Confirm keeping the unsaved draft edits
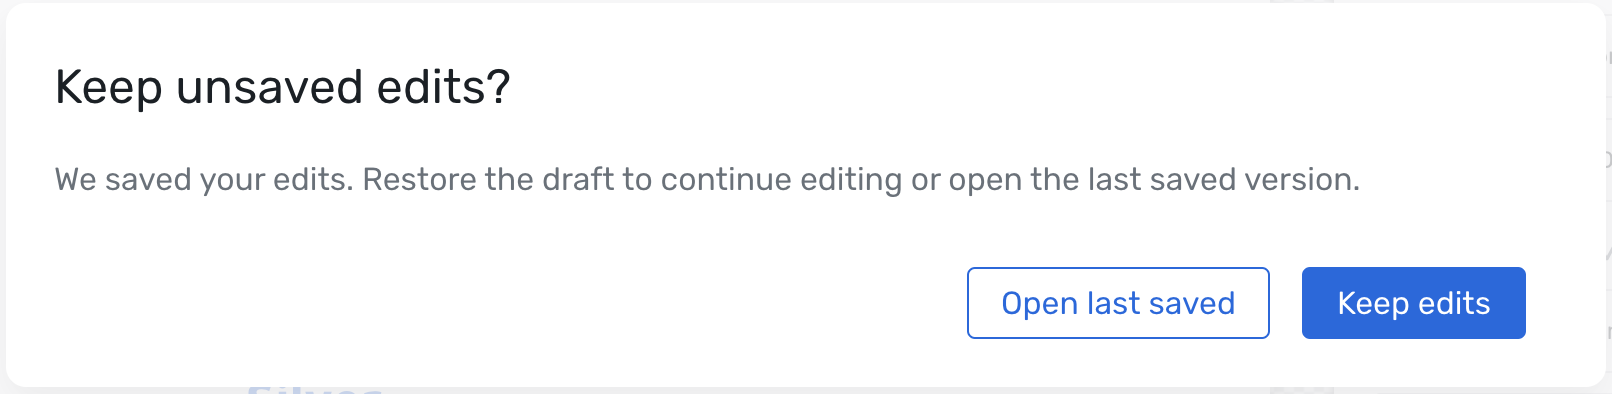 pyautogui.click(x=1413, y=303)
